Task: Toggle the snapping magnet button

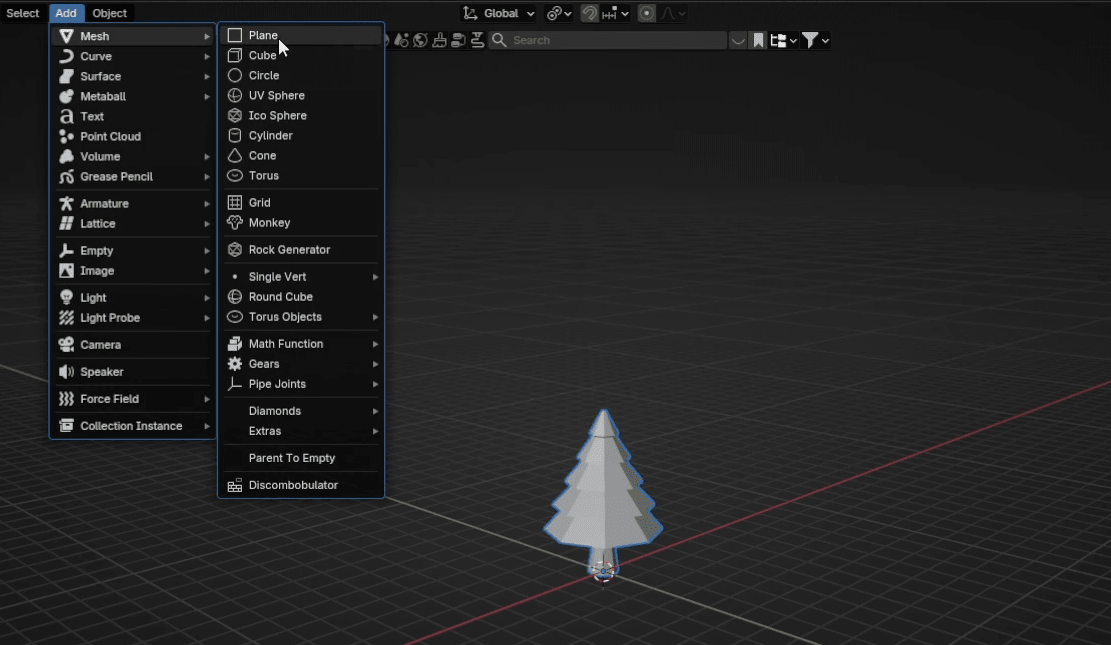Action: [590, 13]
